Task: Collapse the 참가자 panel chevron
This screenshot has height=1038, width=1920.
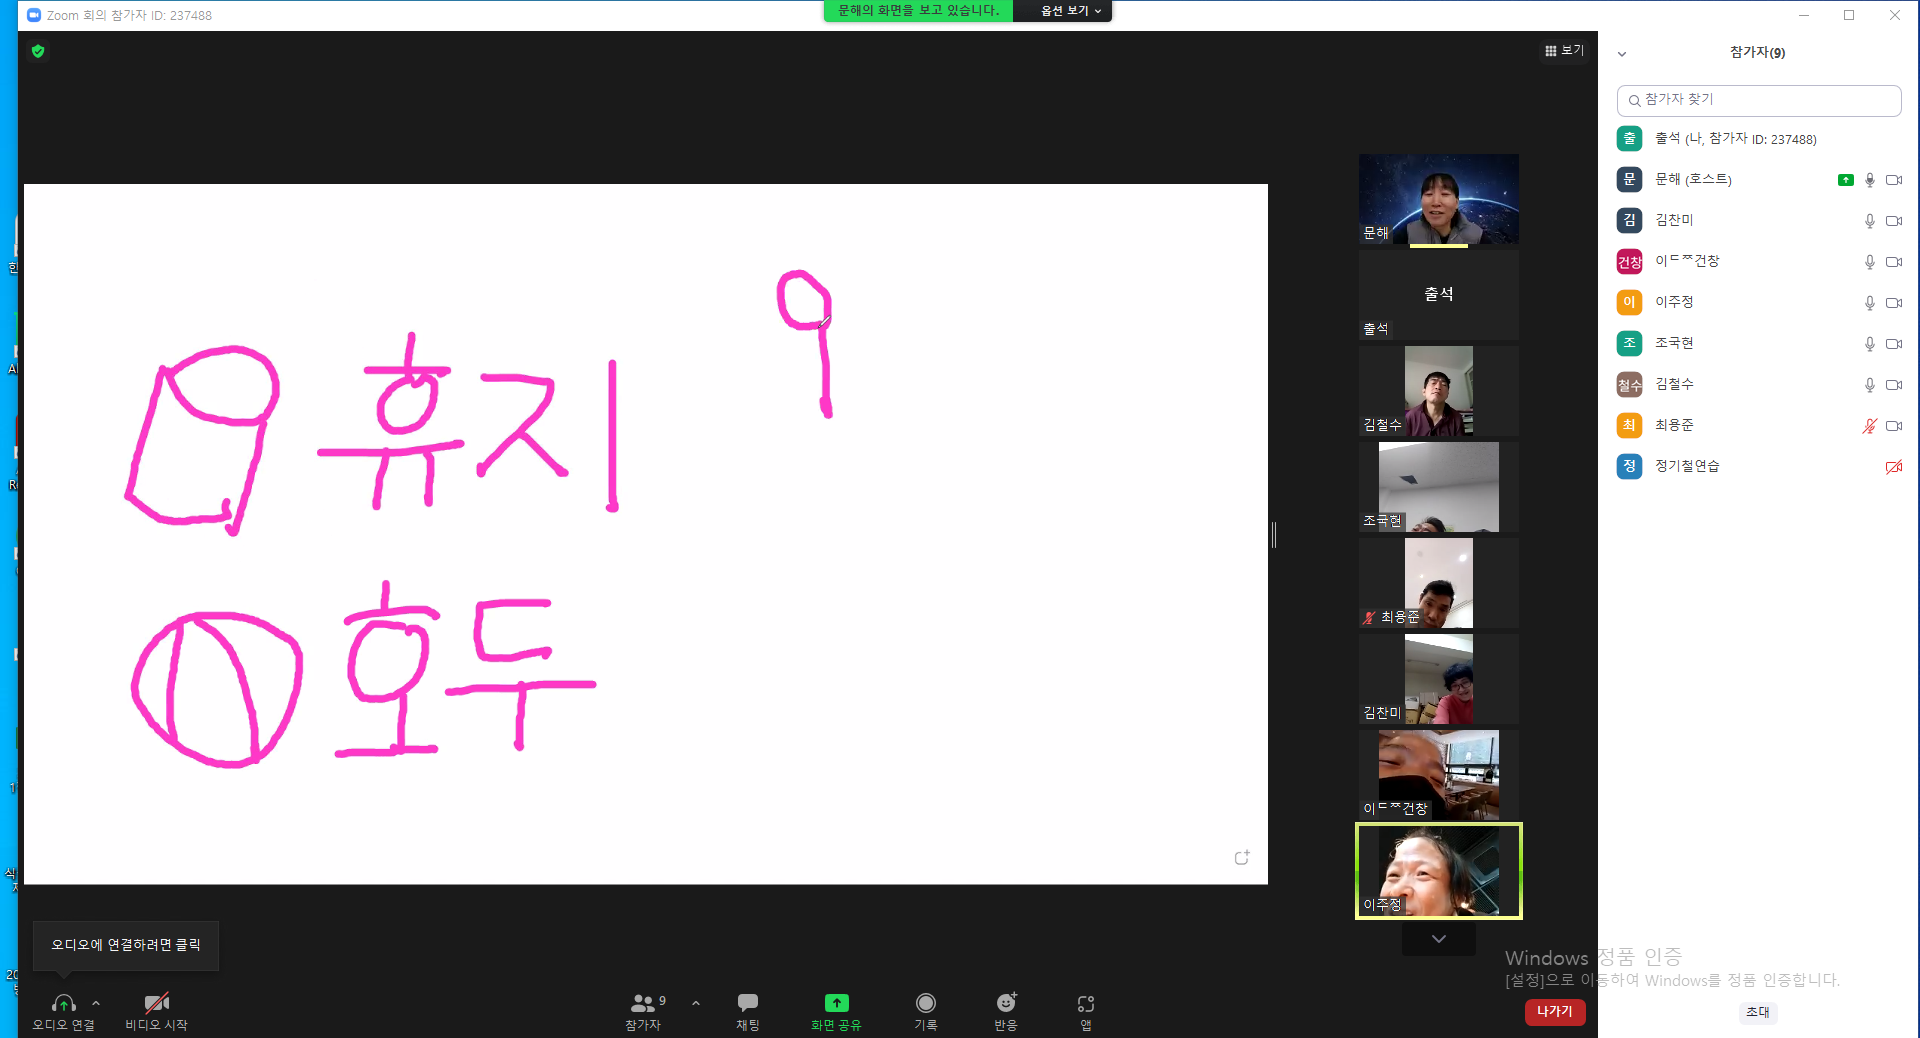Action: pyautogui.click(x=1622, y=54)
